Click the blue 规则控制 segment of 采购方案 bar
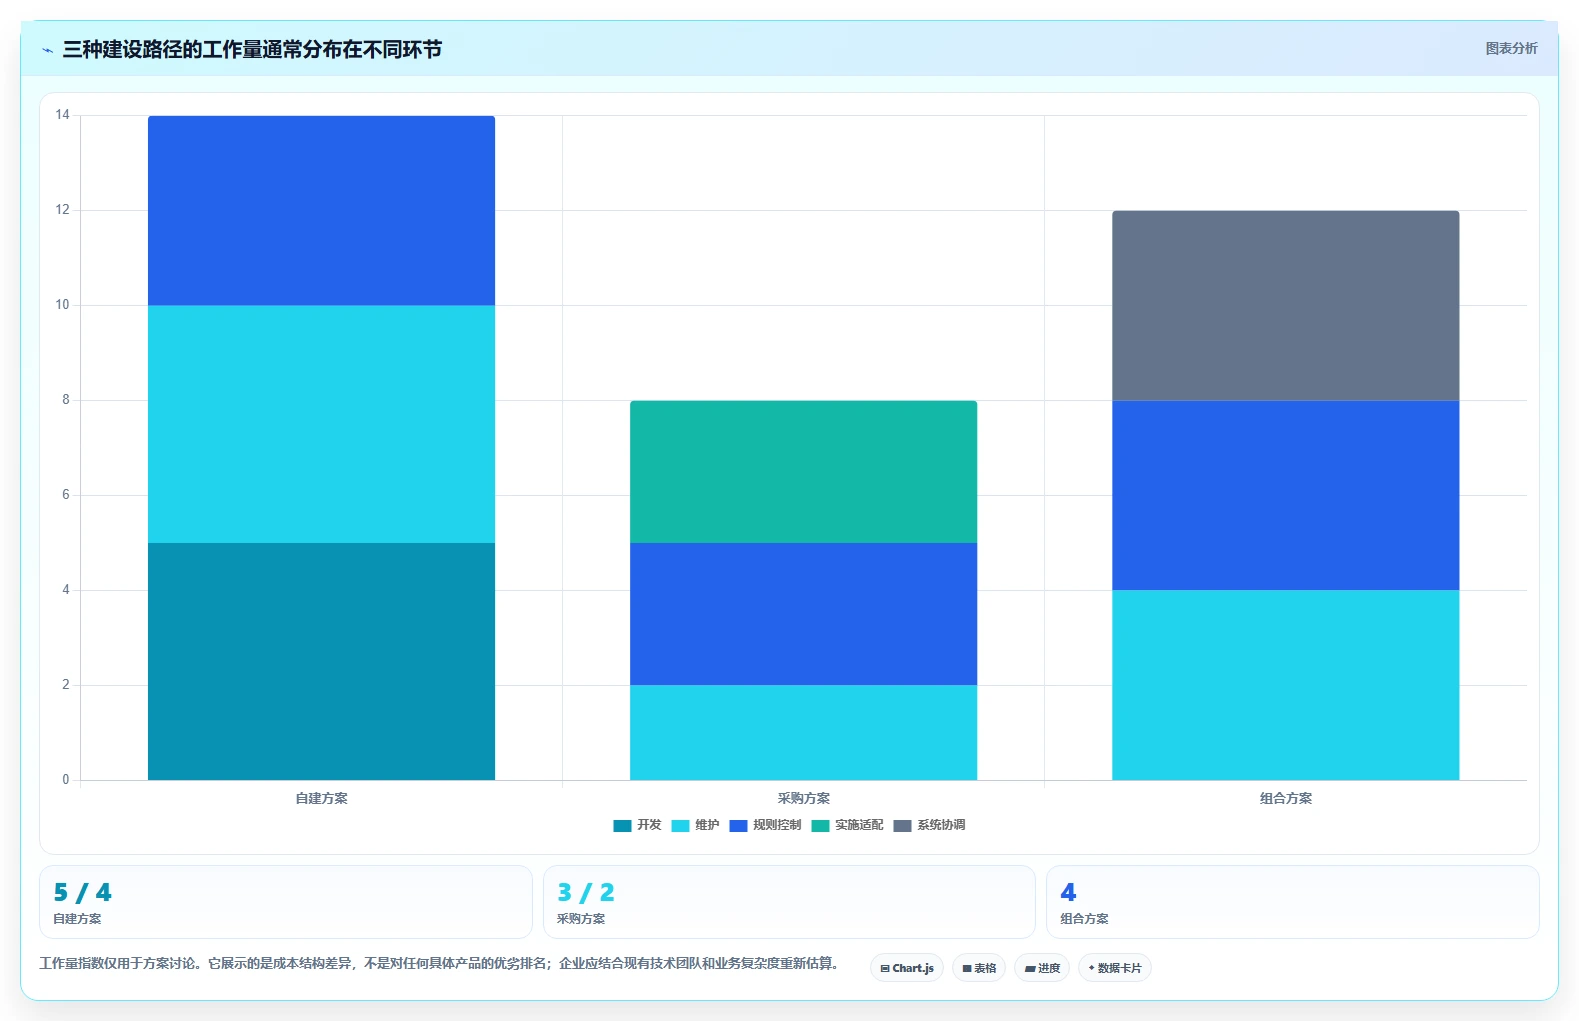Viewport: 1579px width, 1021px height. (x=803, y=614)
